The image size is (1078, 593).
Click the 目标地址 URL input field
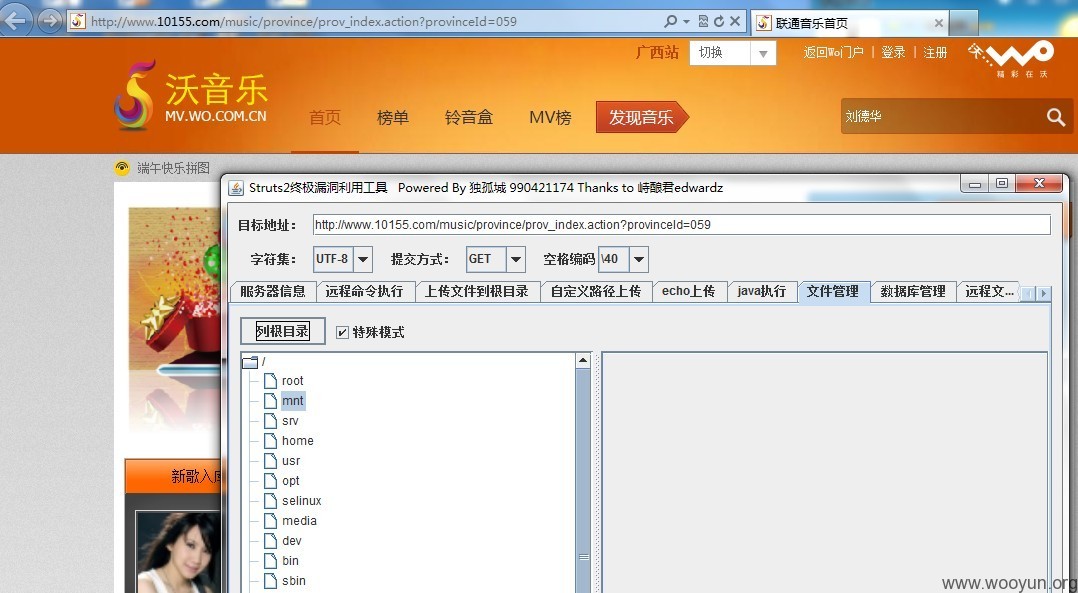[681, 225]
